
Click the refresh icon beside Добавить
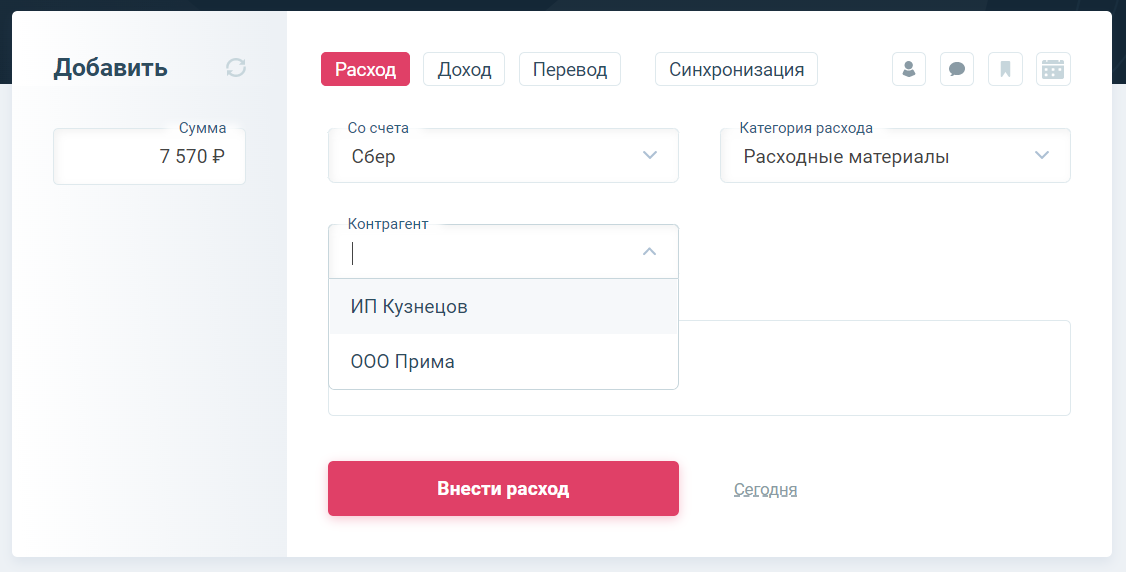236,68
